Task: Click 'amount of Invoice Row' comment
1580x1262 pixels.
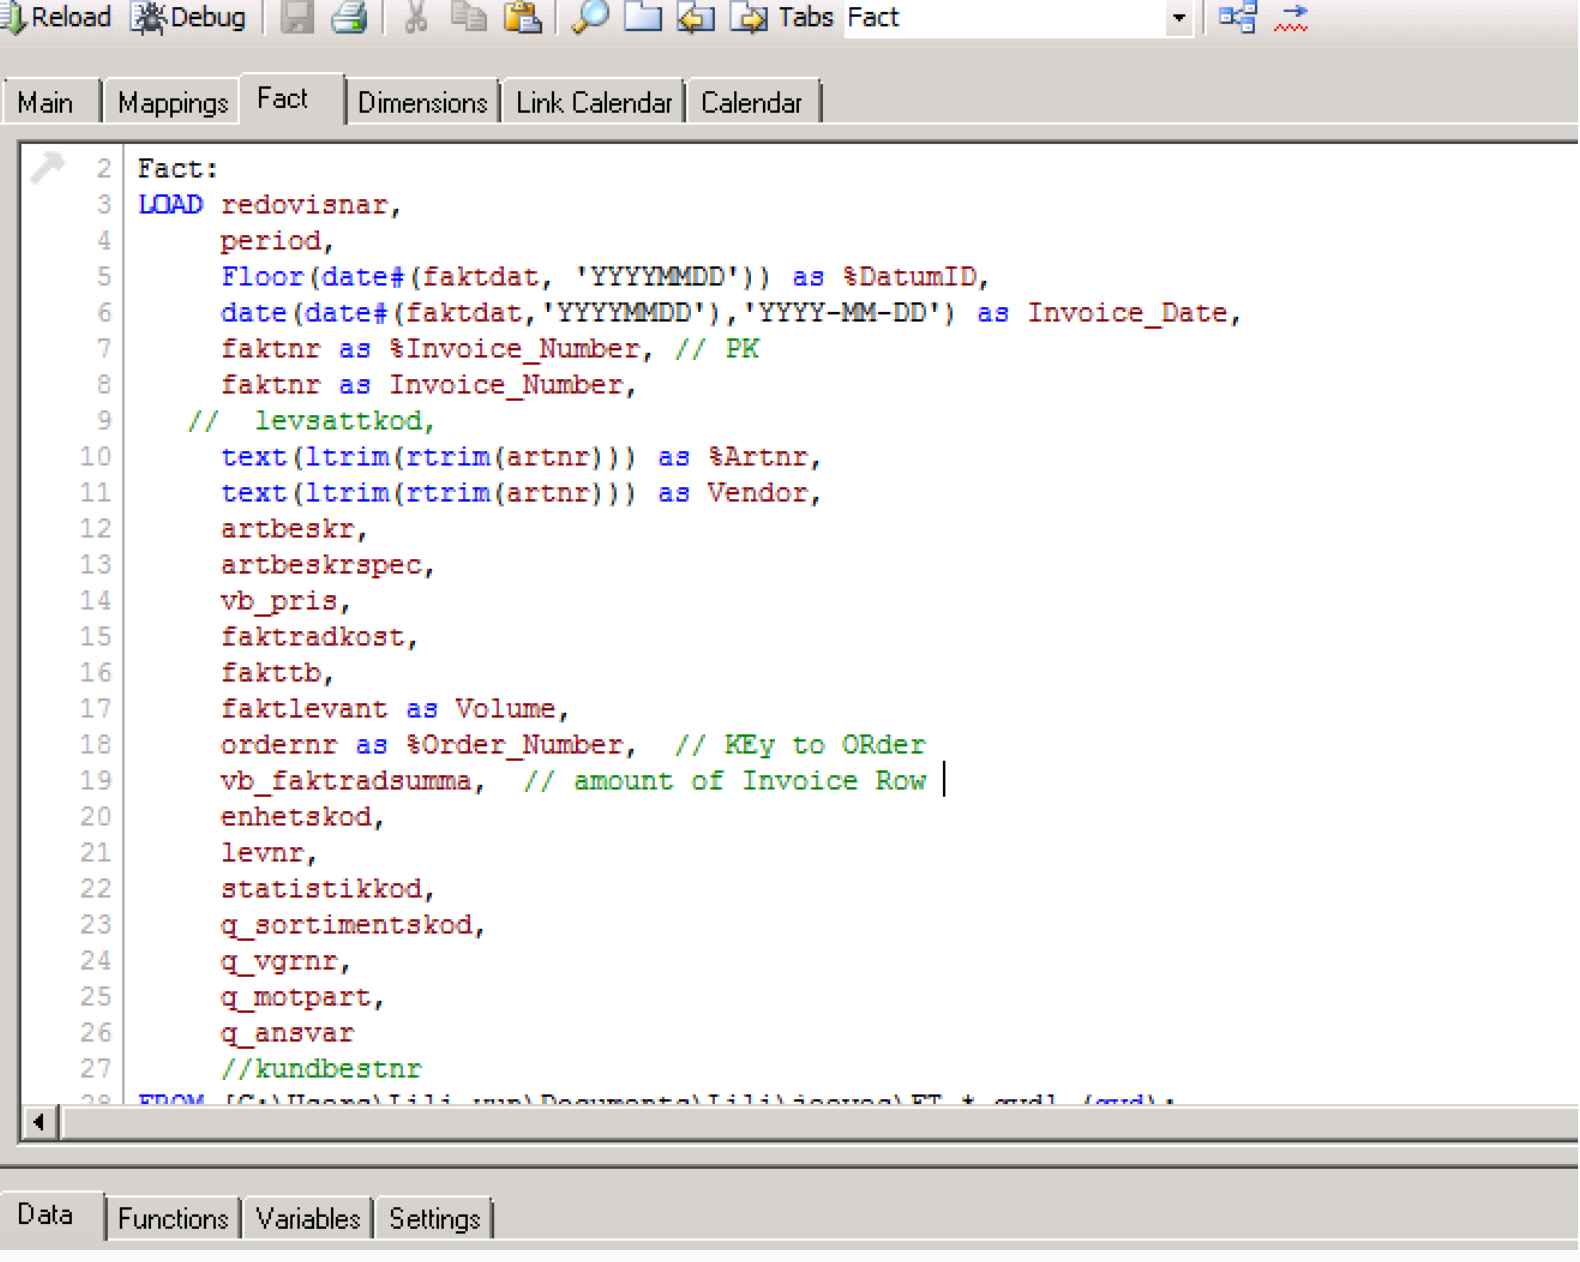Action: tap(750, 781)
